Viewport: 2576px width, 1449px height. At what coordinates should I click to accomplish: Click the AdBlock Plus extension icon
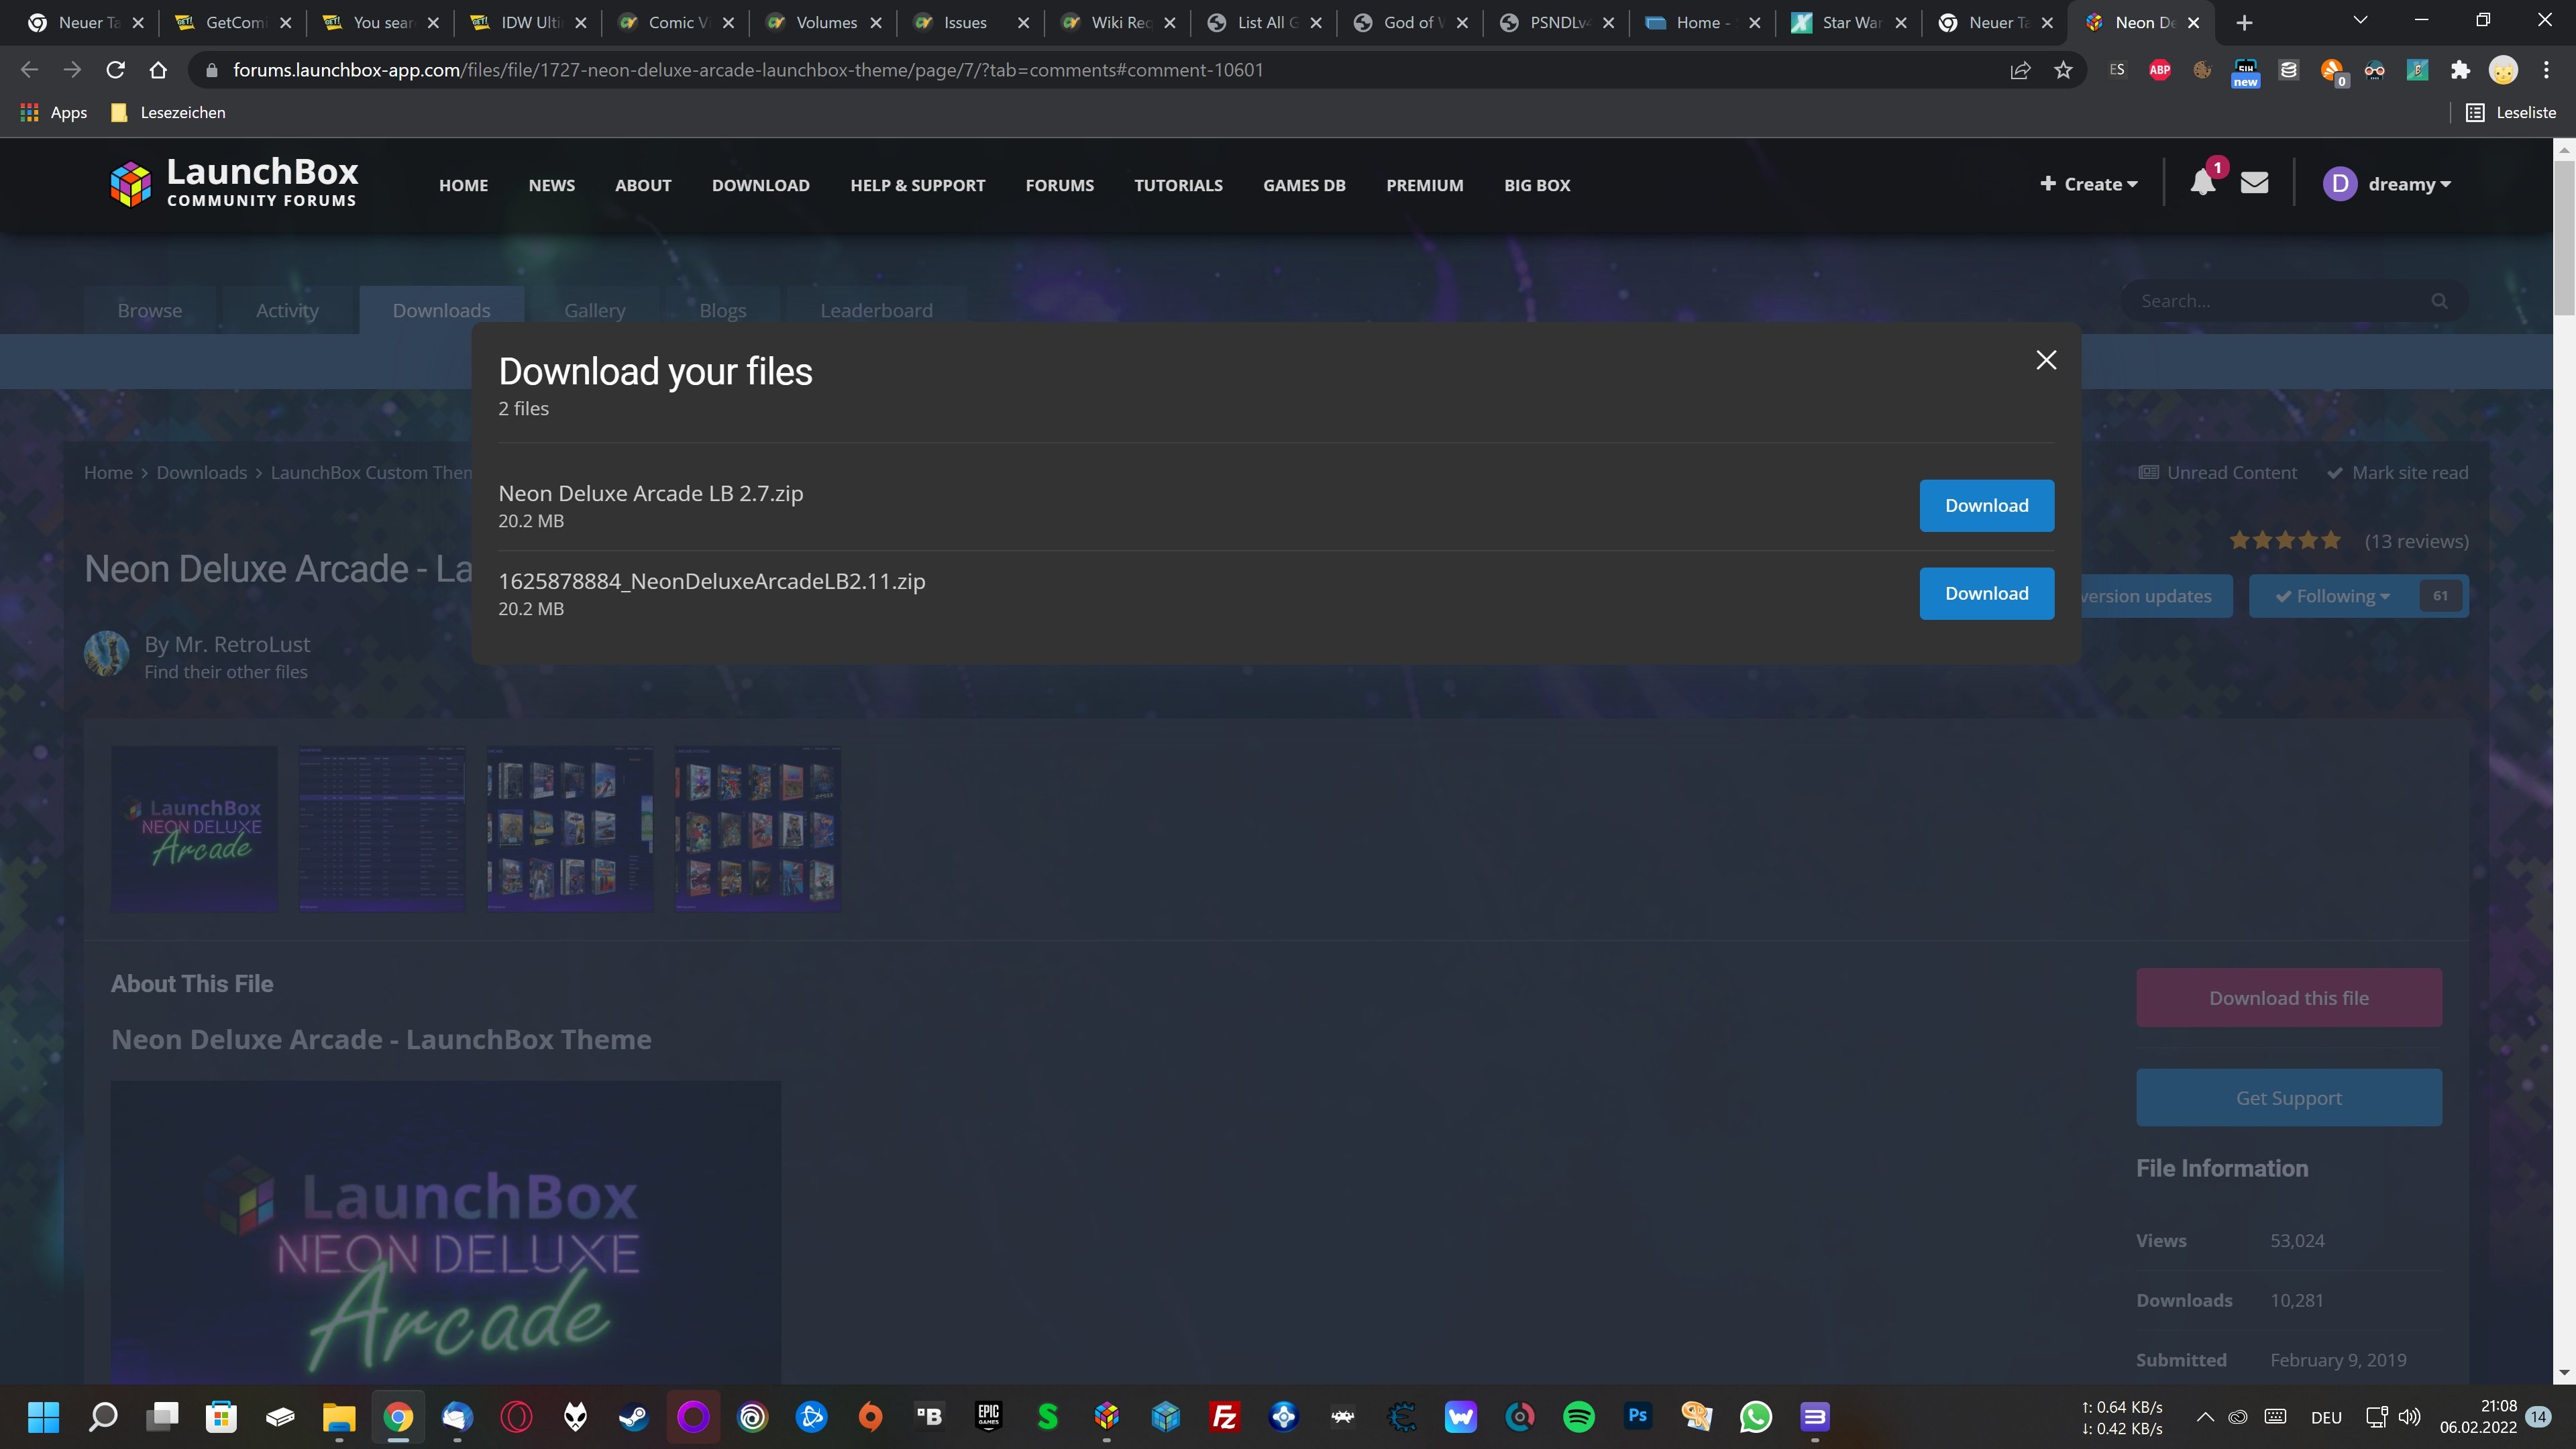point(2160,70)
